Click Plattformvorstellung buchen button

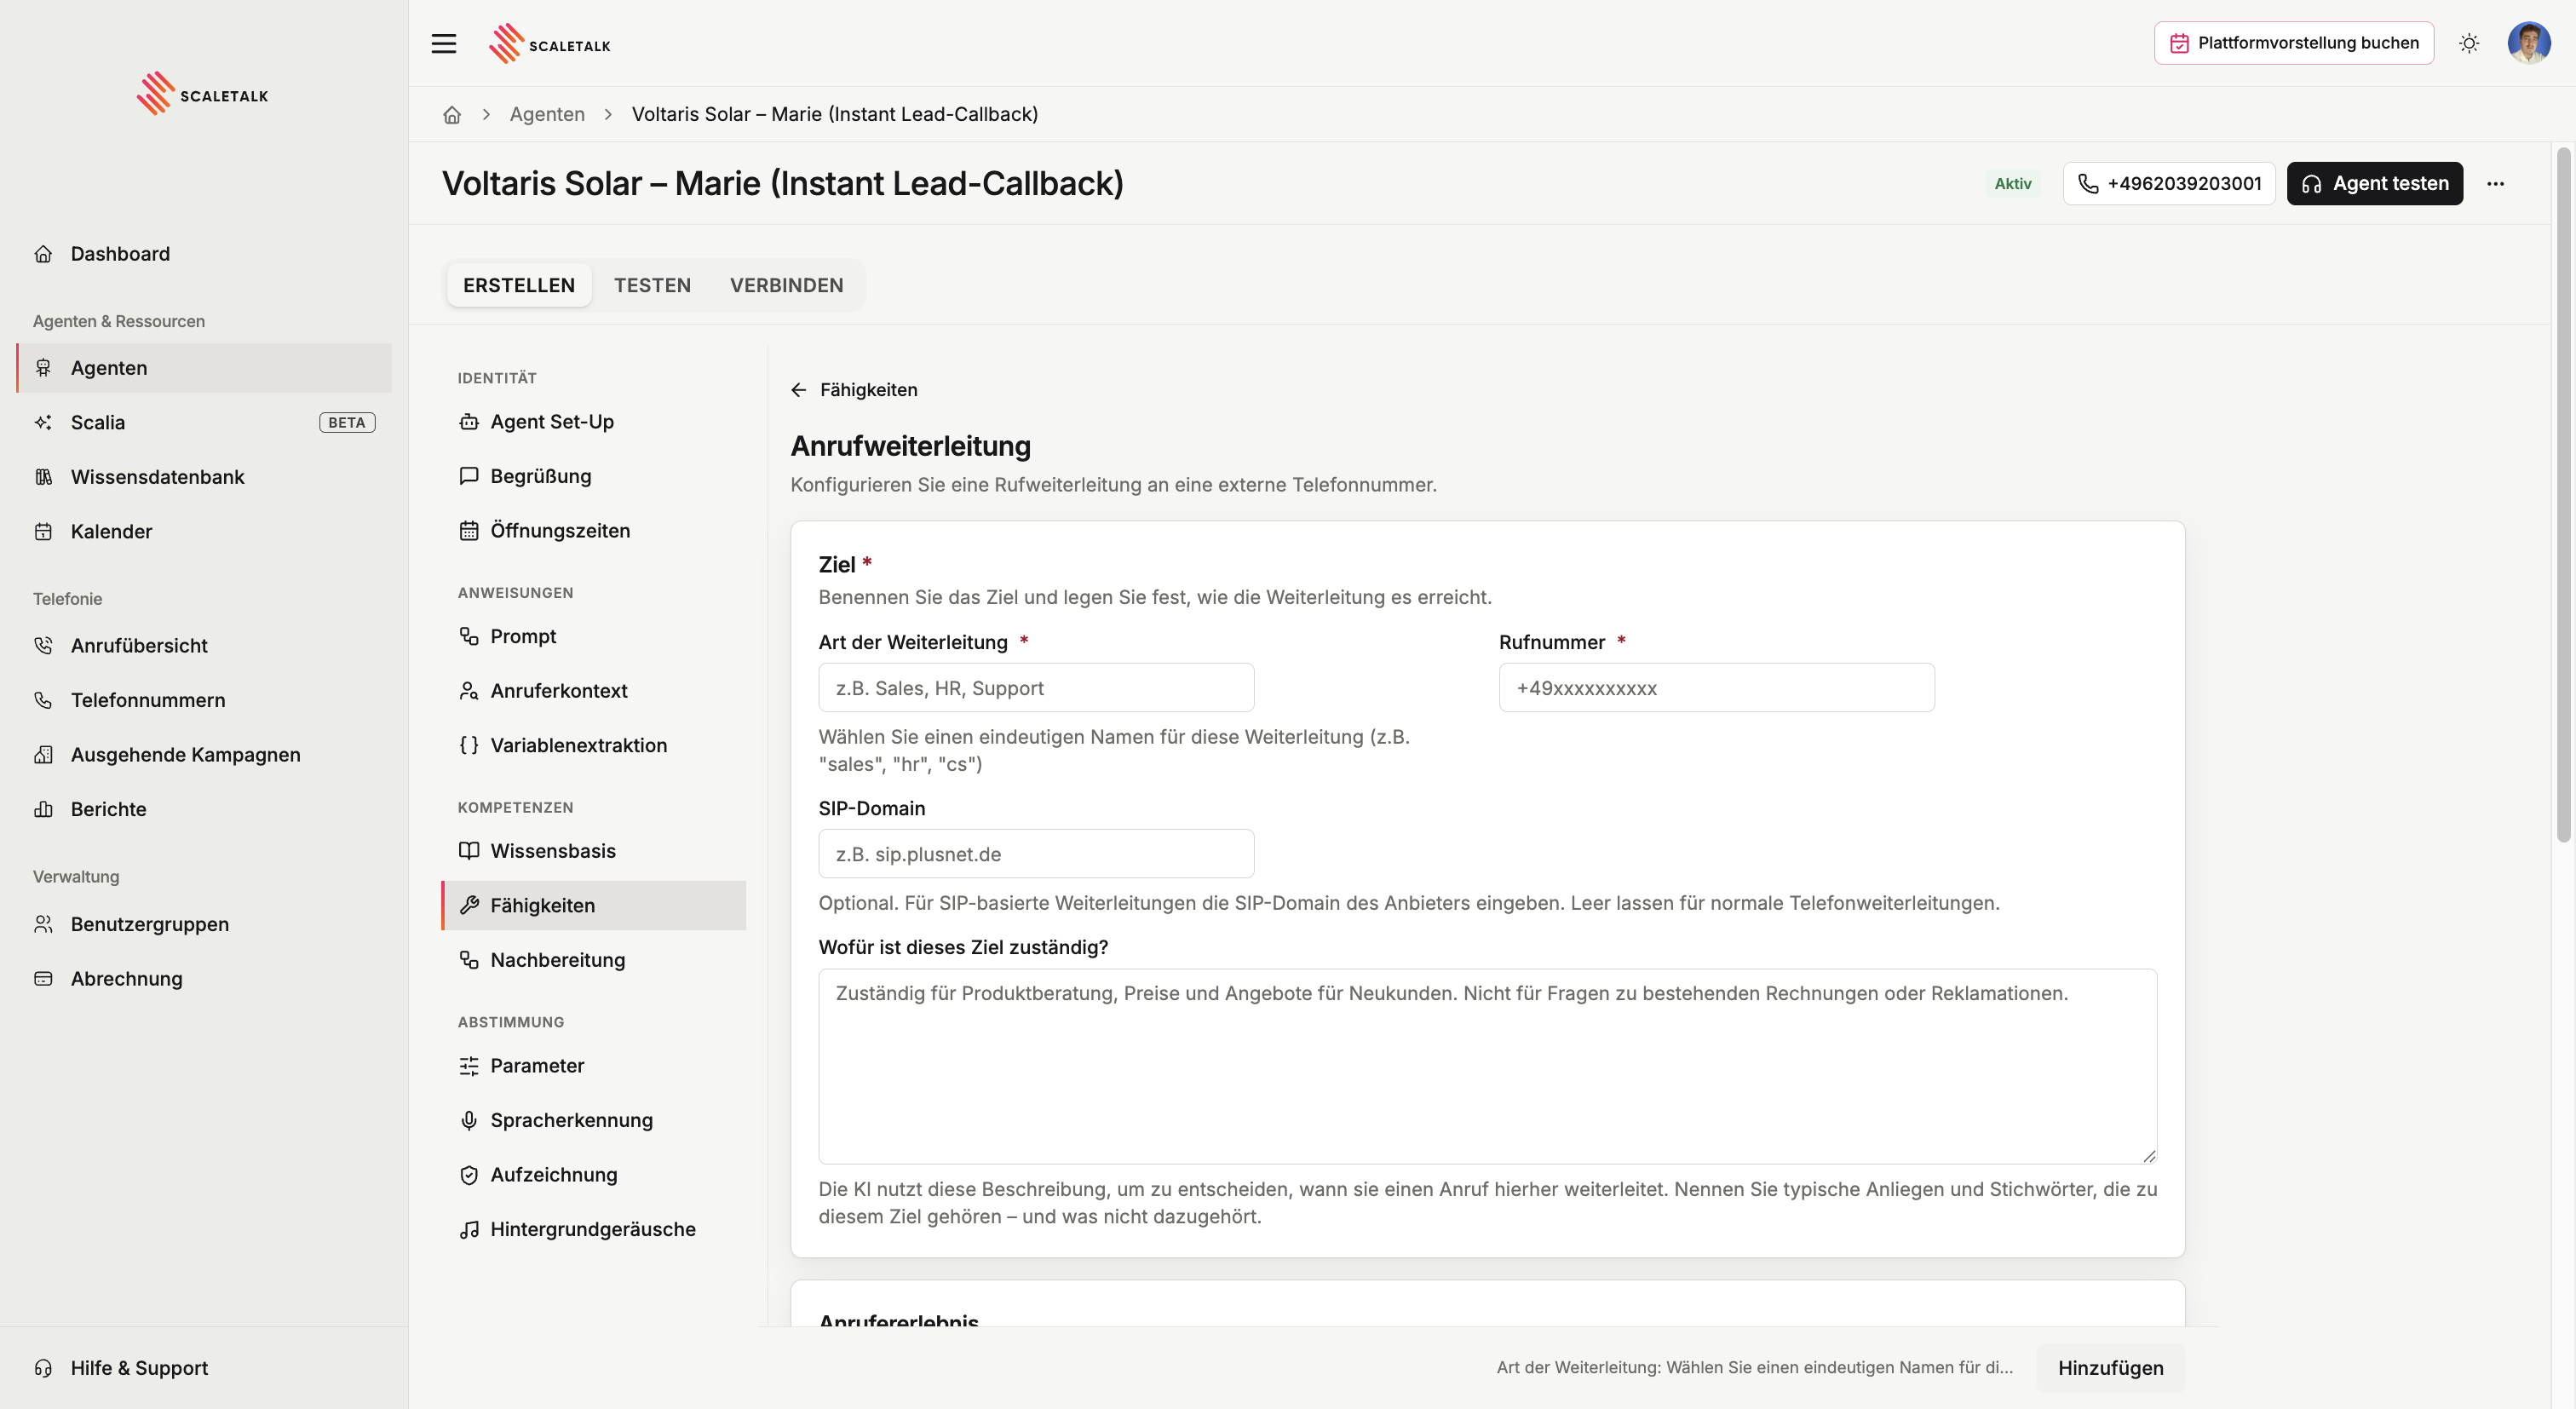(x=2294, y=43)
